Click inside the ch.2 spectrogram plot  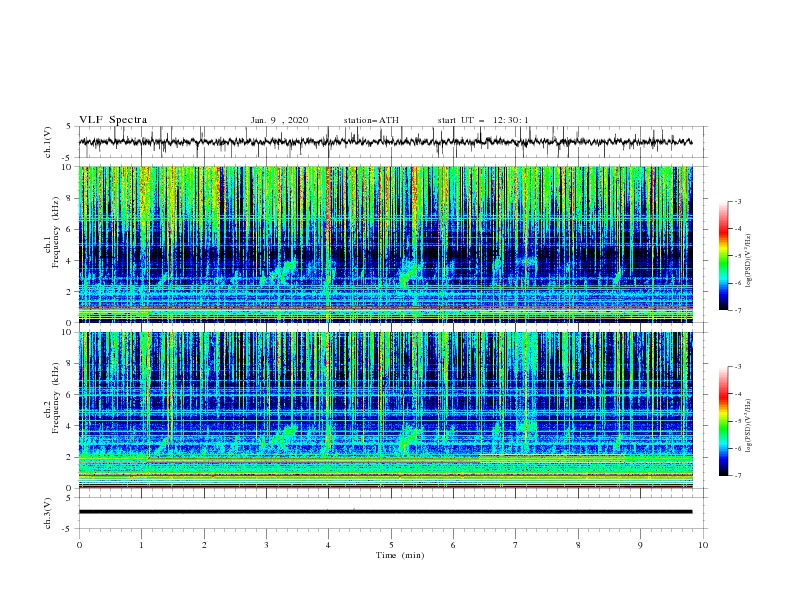pos(385,410)
